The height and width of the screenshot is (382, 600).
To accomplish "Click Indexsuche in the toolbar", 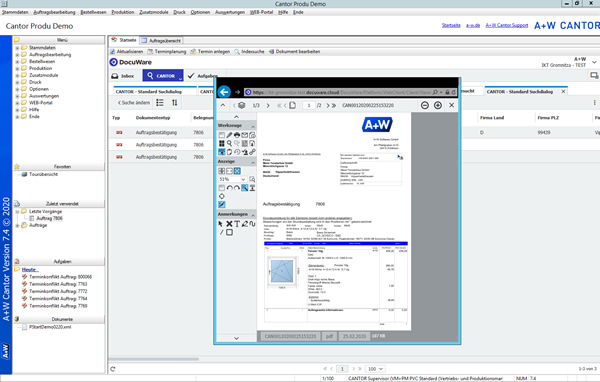I will [x=249, y=52].
